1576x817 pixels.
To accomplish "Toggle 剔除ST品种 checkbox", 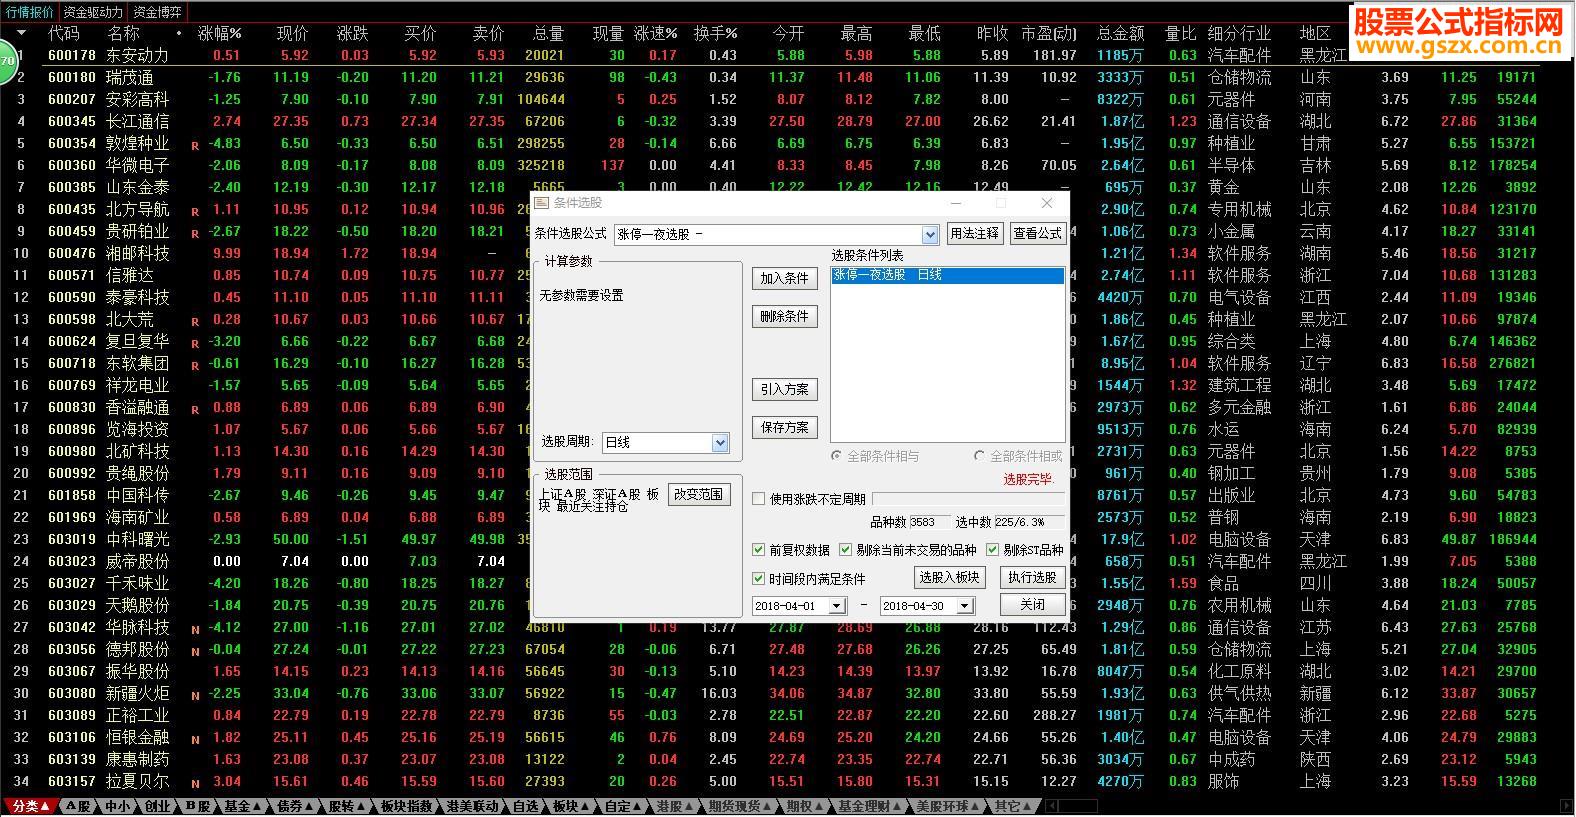I will click(992, 550).
